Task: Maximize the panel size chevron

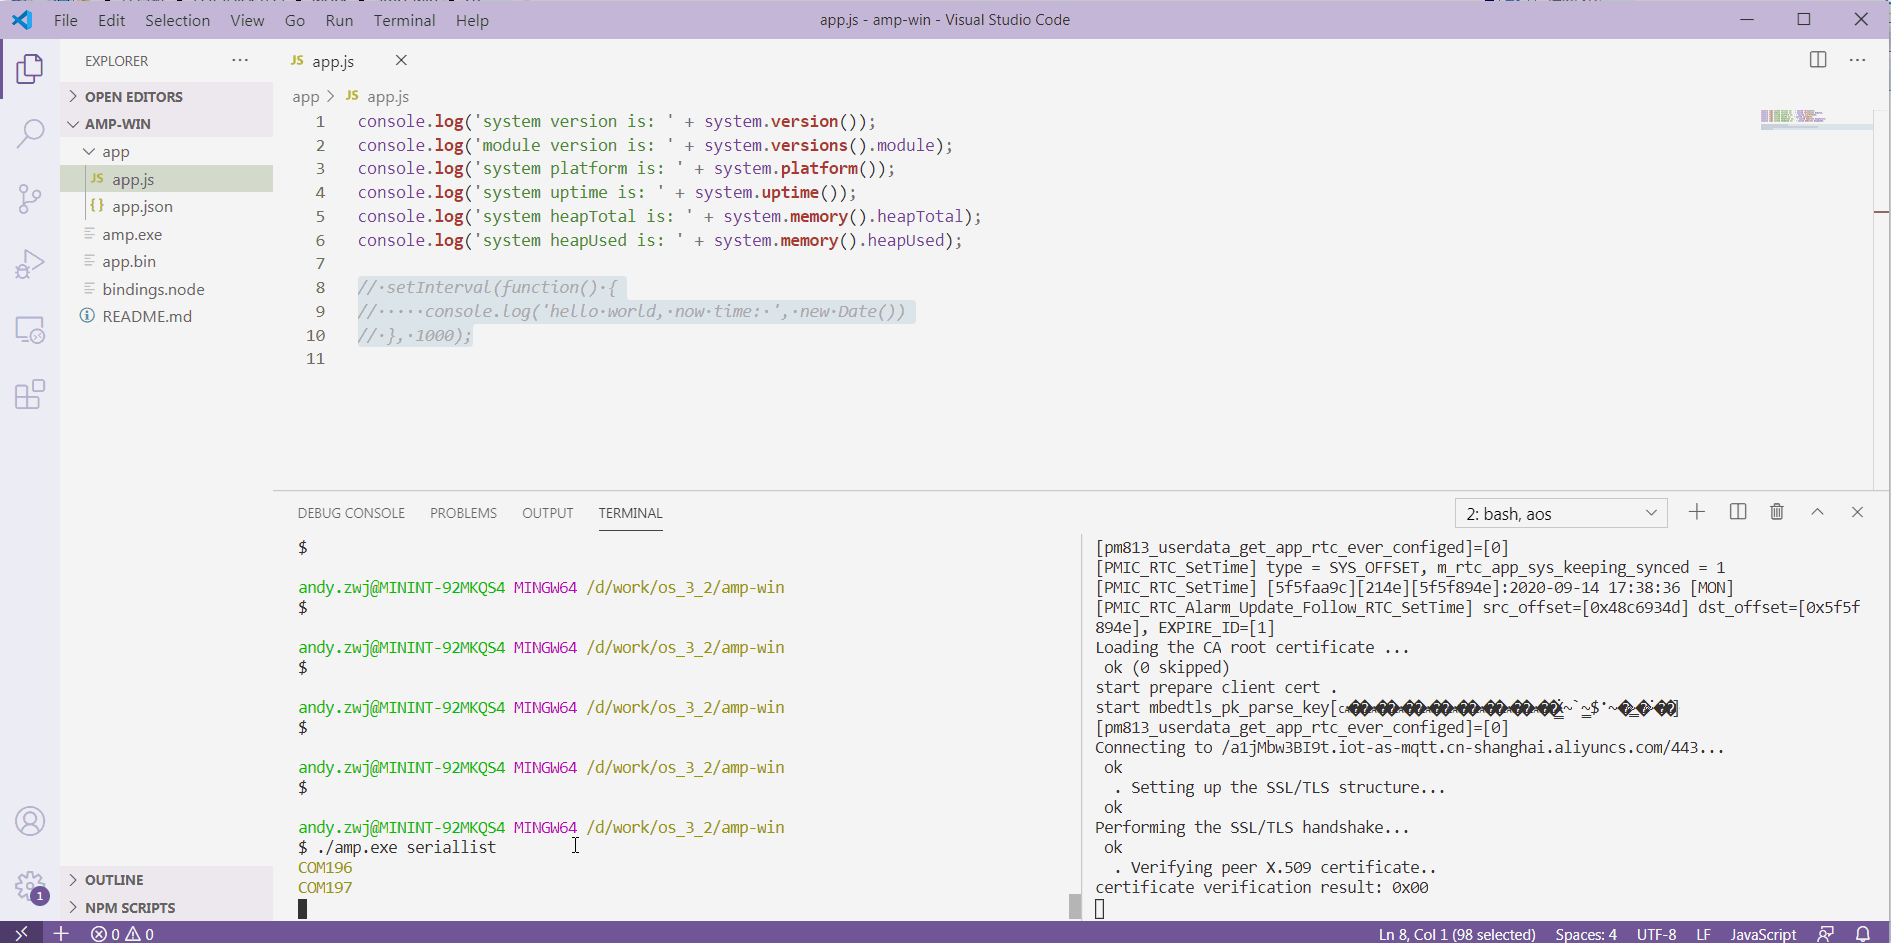Action: coord(1817,512)
